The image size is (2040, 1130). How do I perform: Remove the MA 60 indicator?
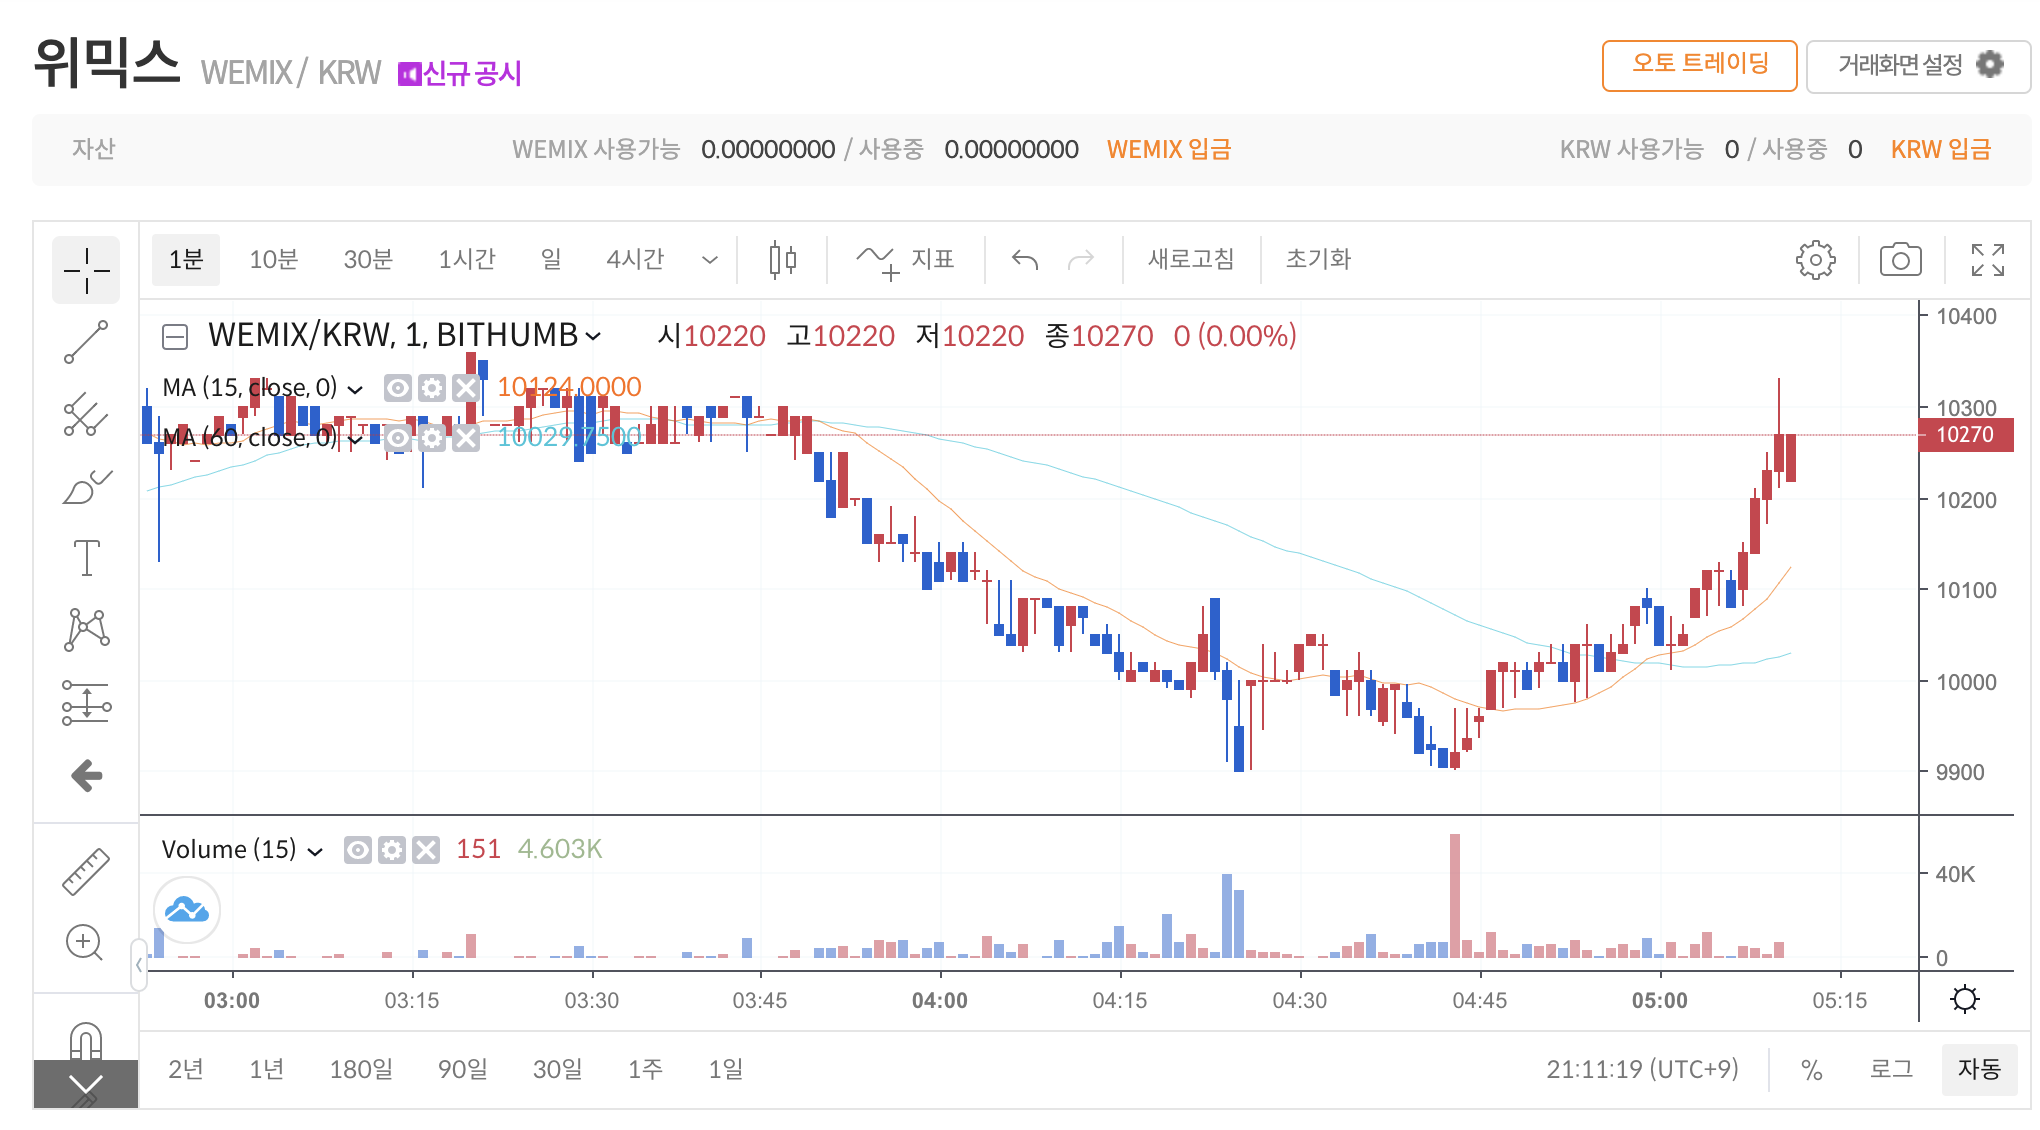coord(466,438)
